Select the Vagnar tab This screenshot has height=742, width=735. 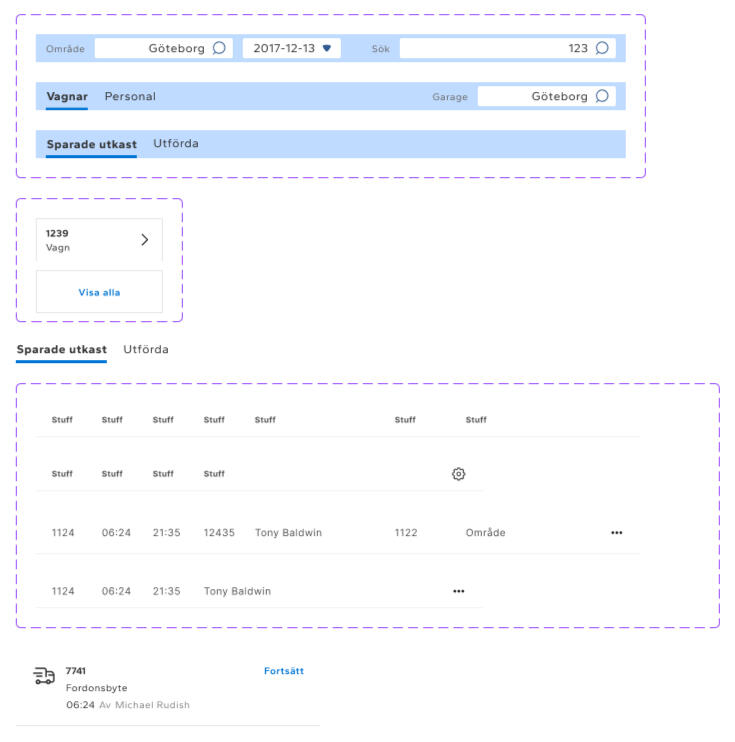(67, 97)
